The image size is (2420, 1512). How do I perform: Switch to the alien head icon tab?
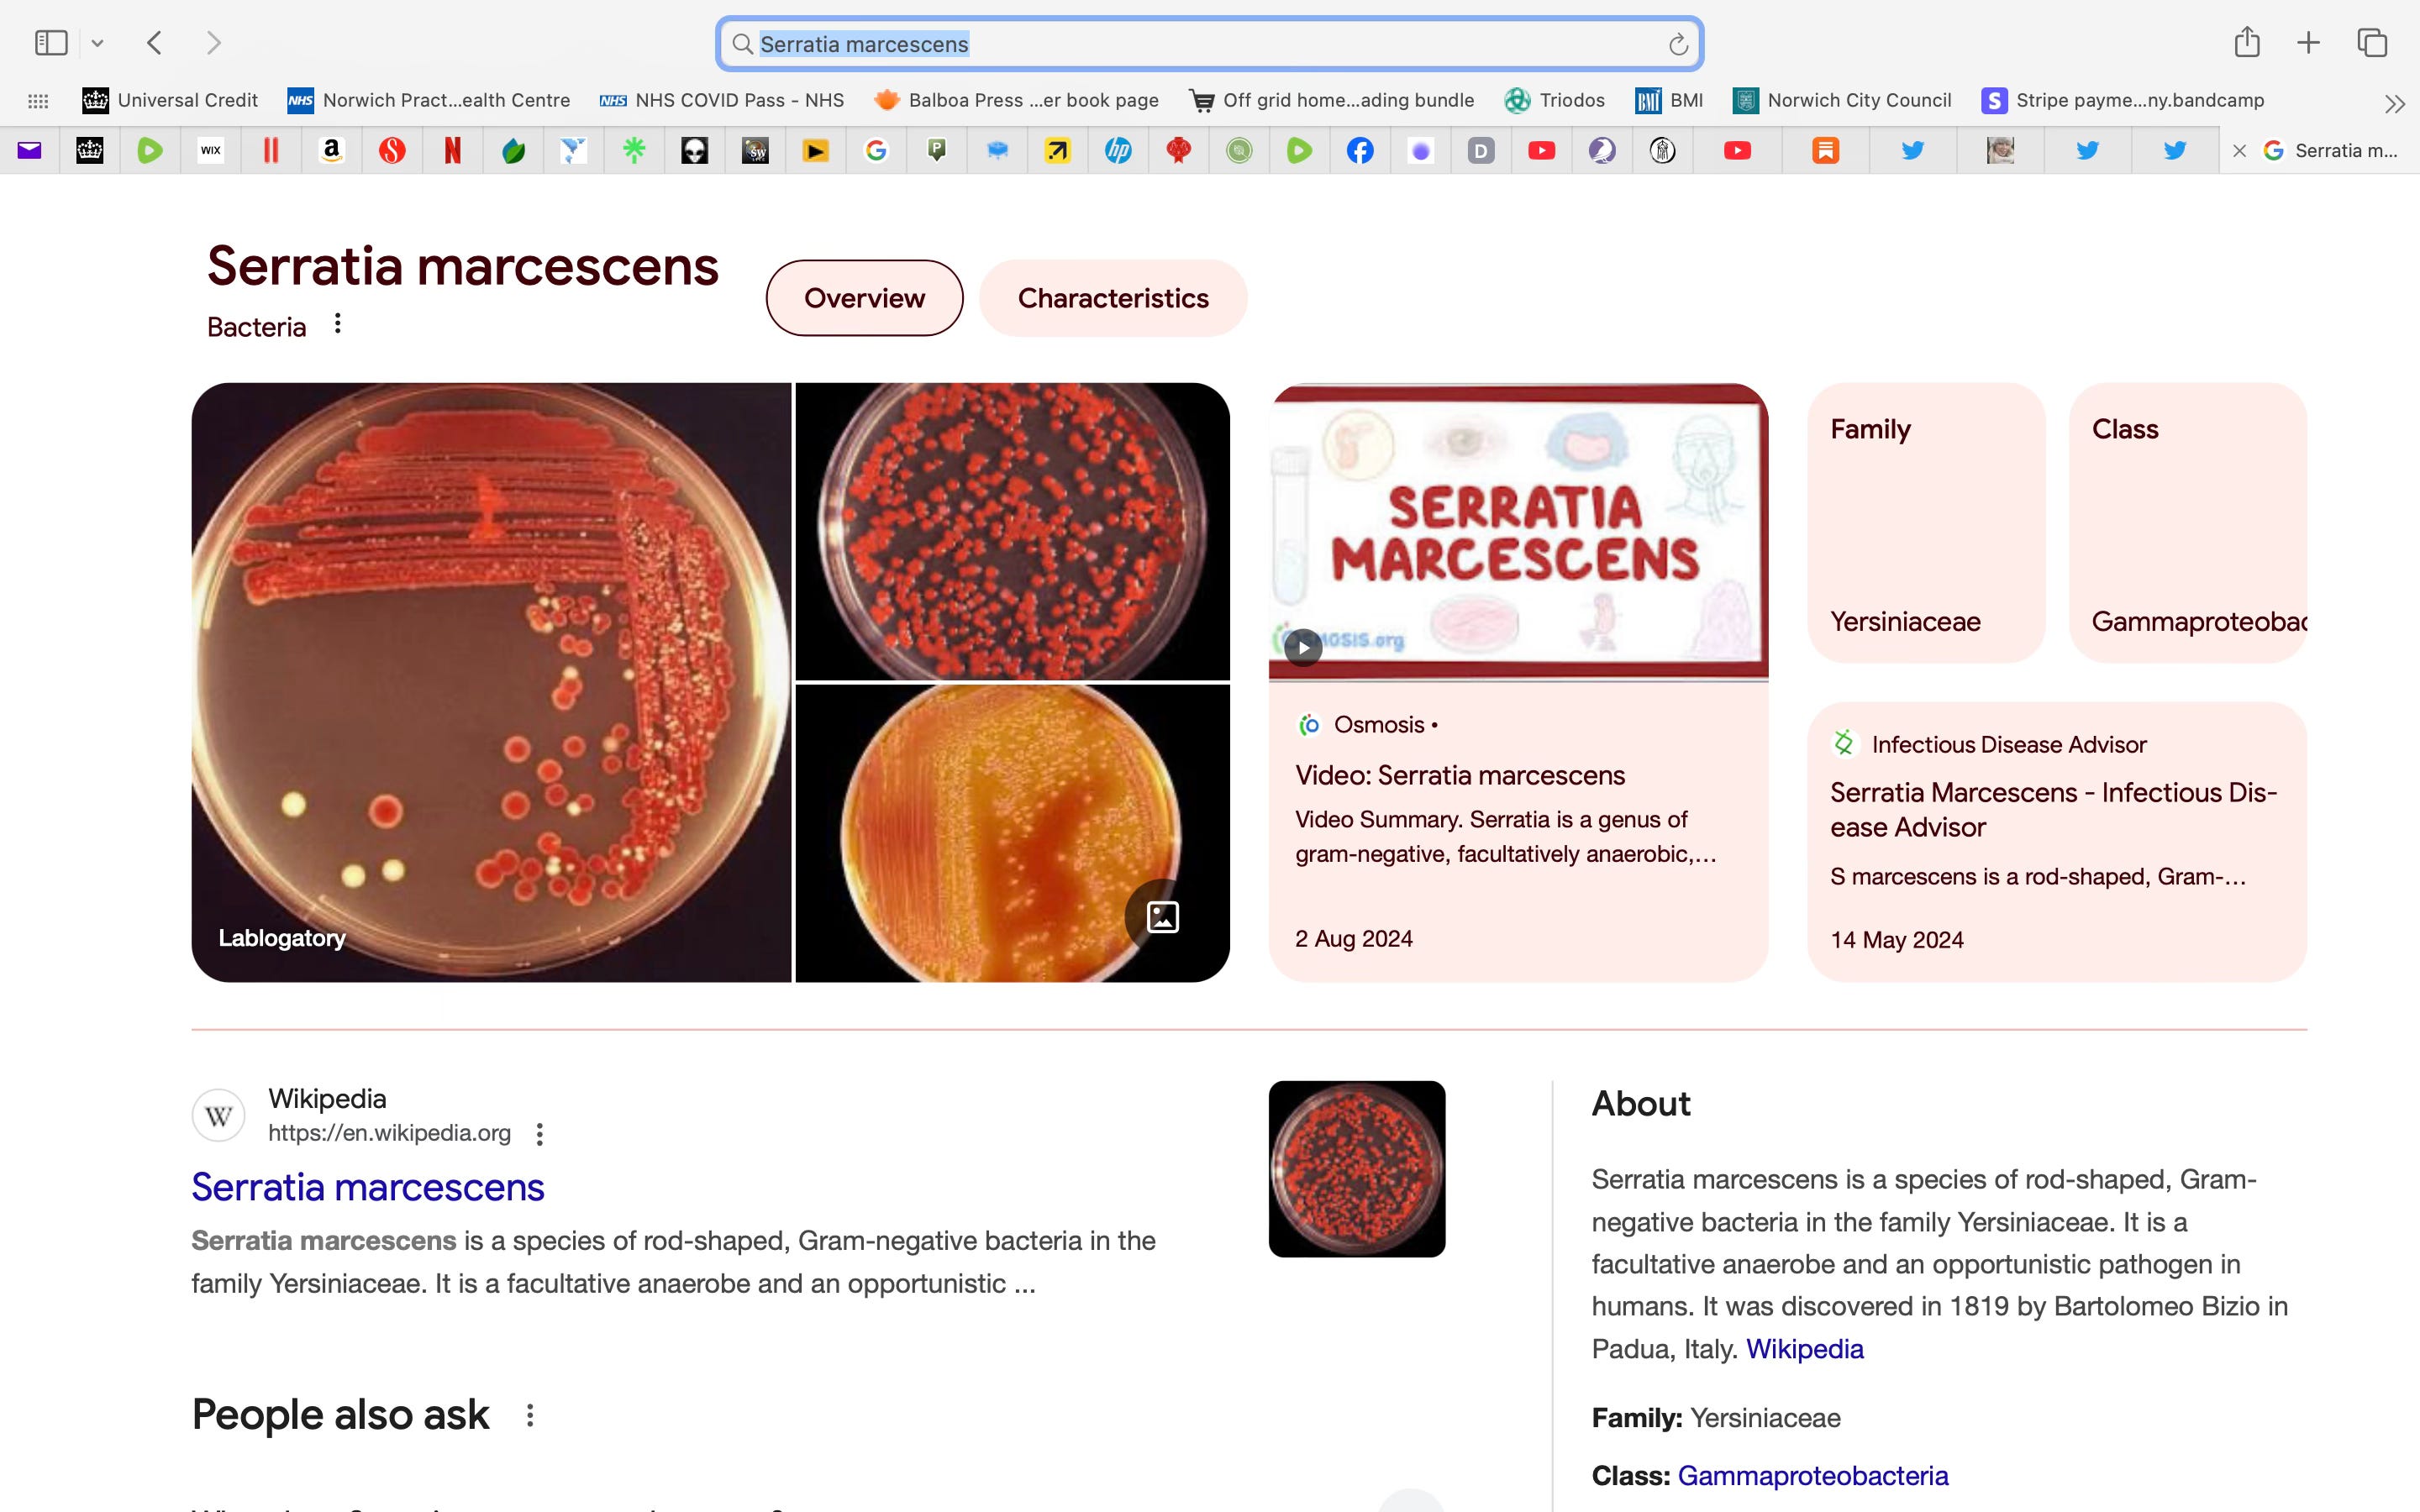[694, 151]
